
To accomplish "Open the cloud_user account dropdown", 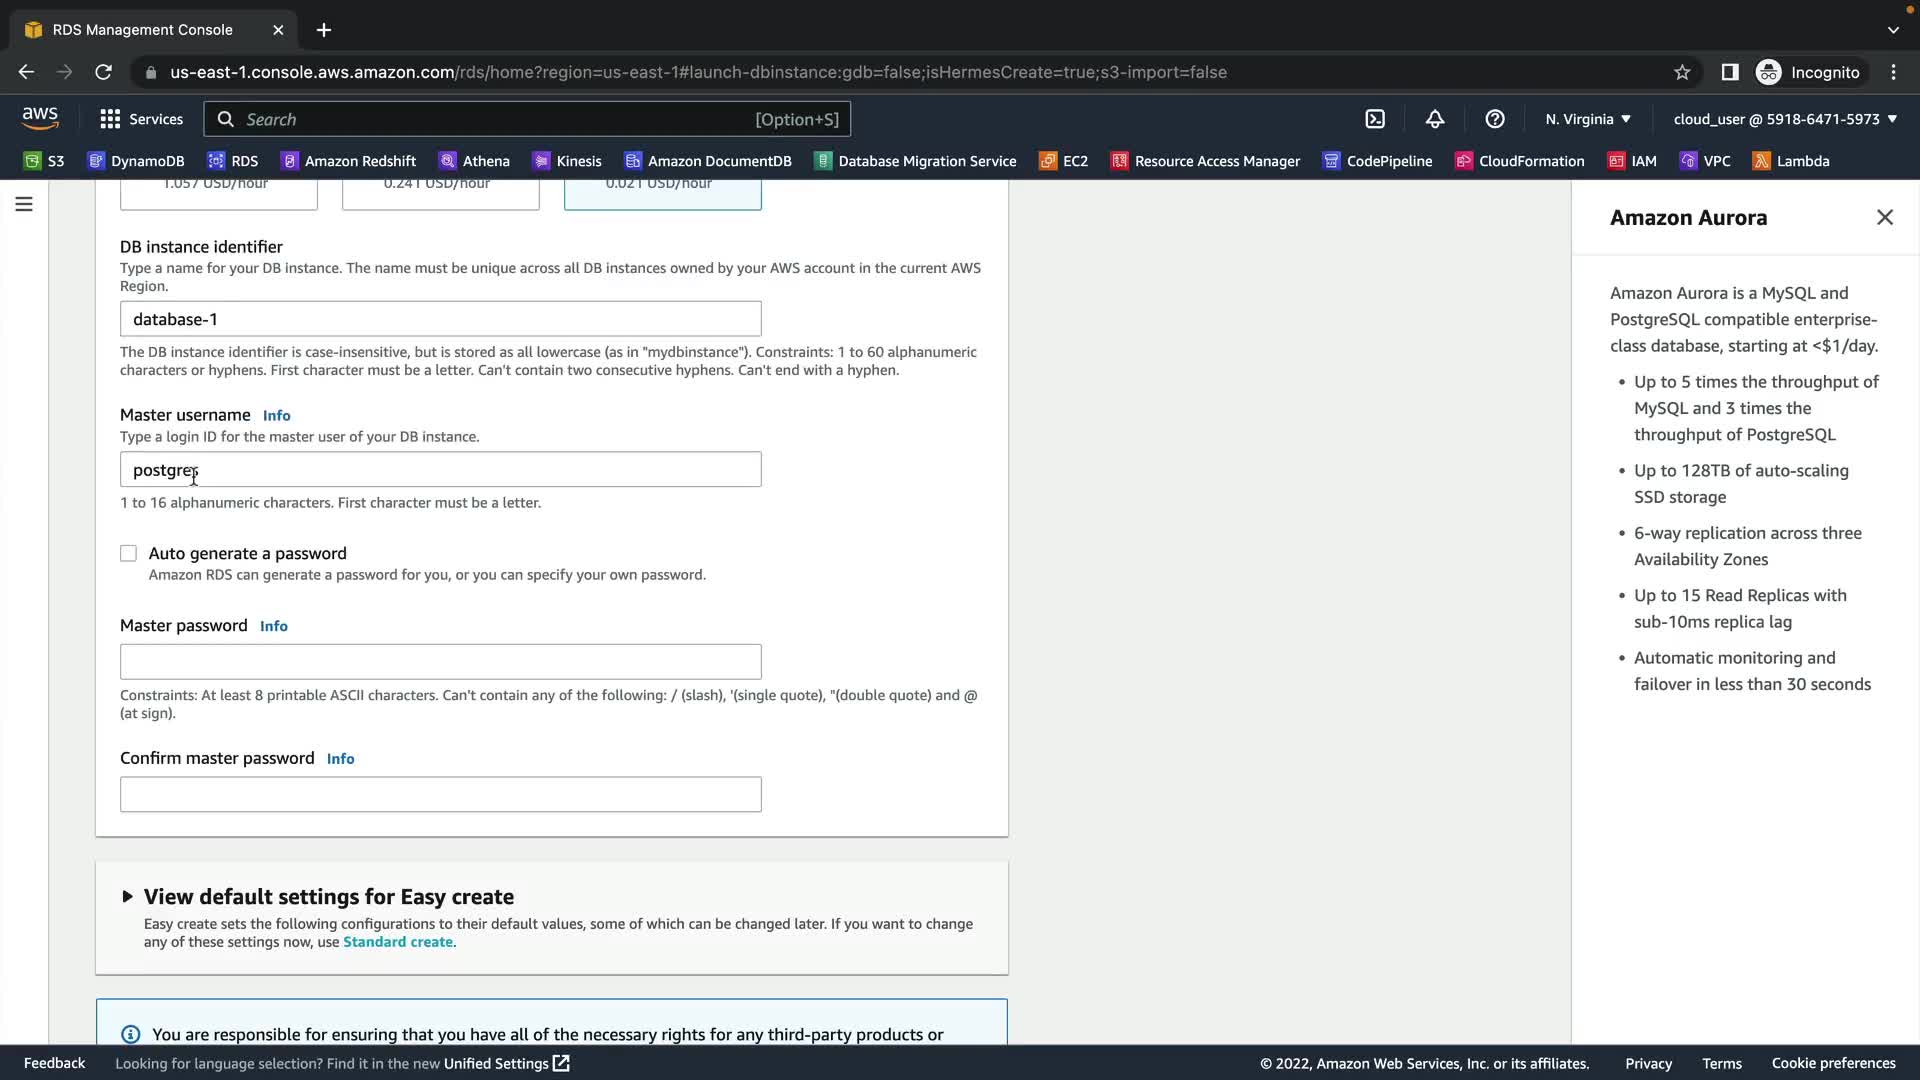I will click(1784, 119).
